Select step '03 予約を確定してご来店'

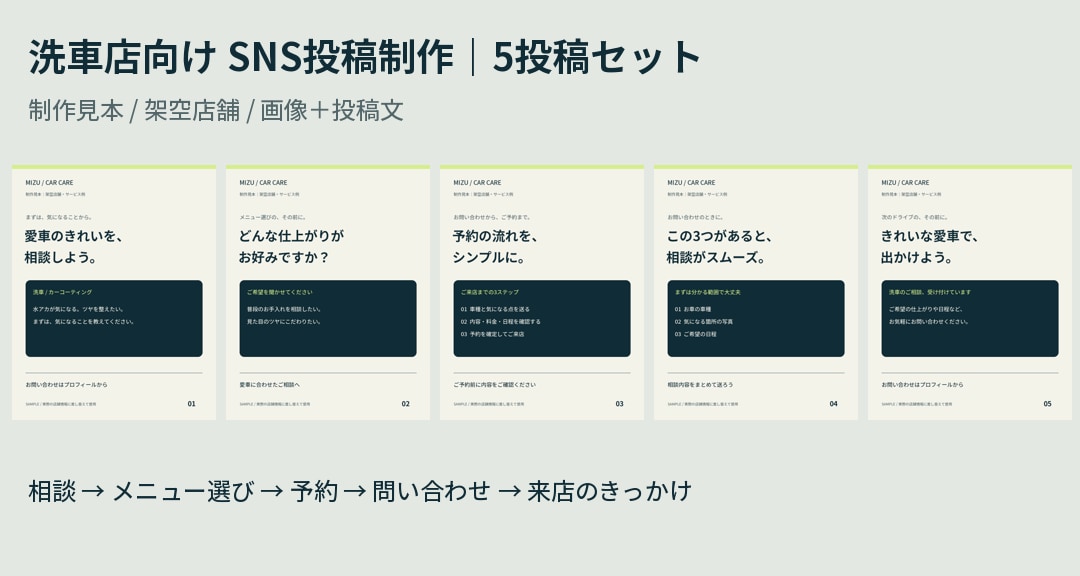click(492, 334)
